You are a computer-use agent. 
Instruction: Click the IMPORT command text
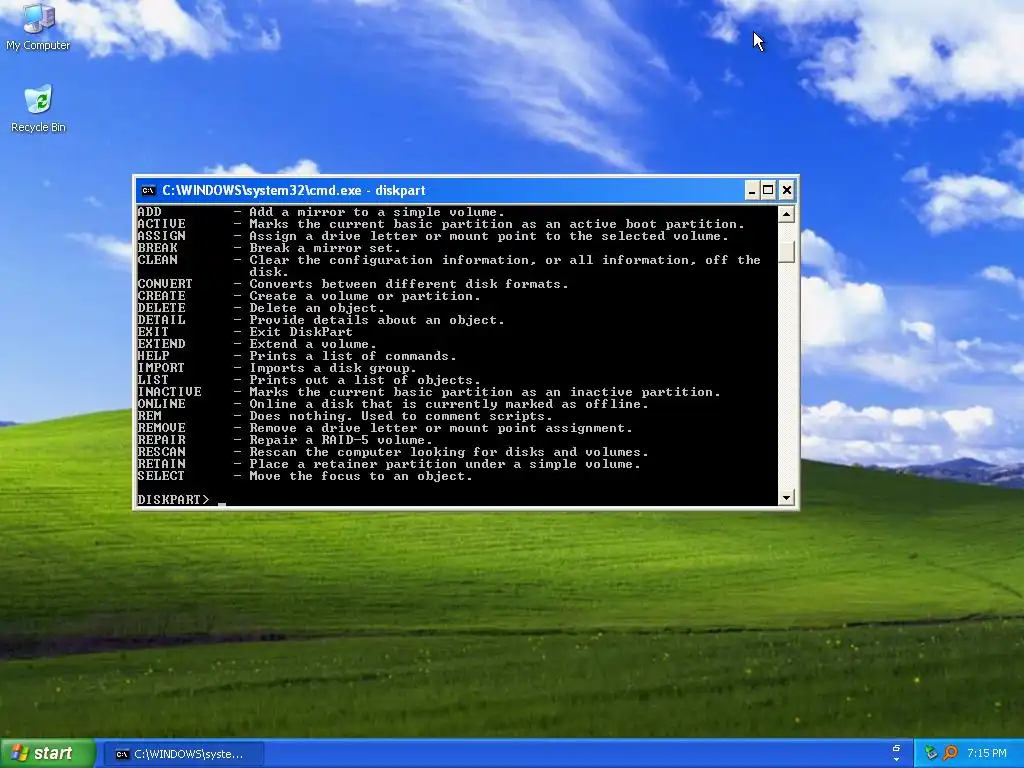coord(161,368)
